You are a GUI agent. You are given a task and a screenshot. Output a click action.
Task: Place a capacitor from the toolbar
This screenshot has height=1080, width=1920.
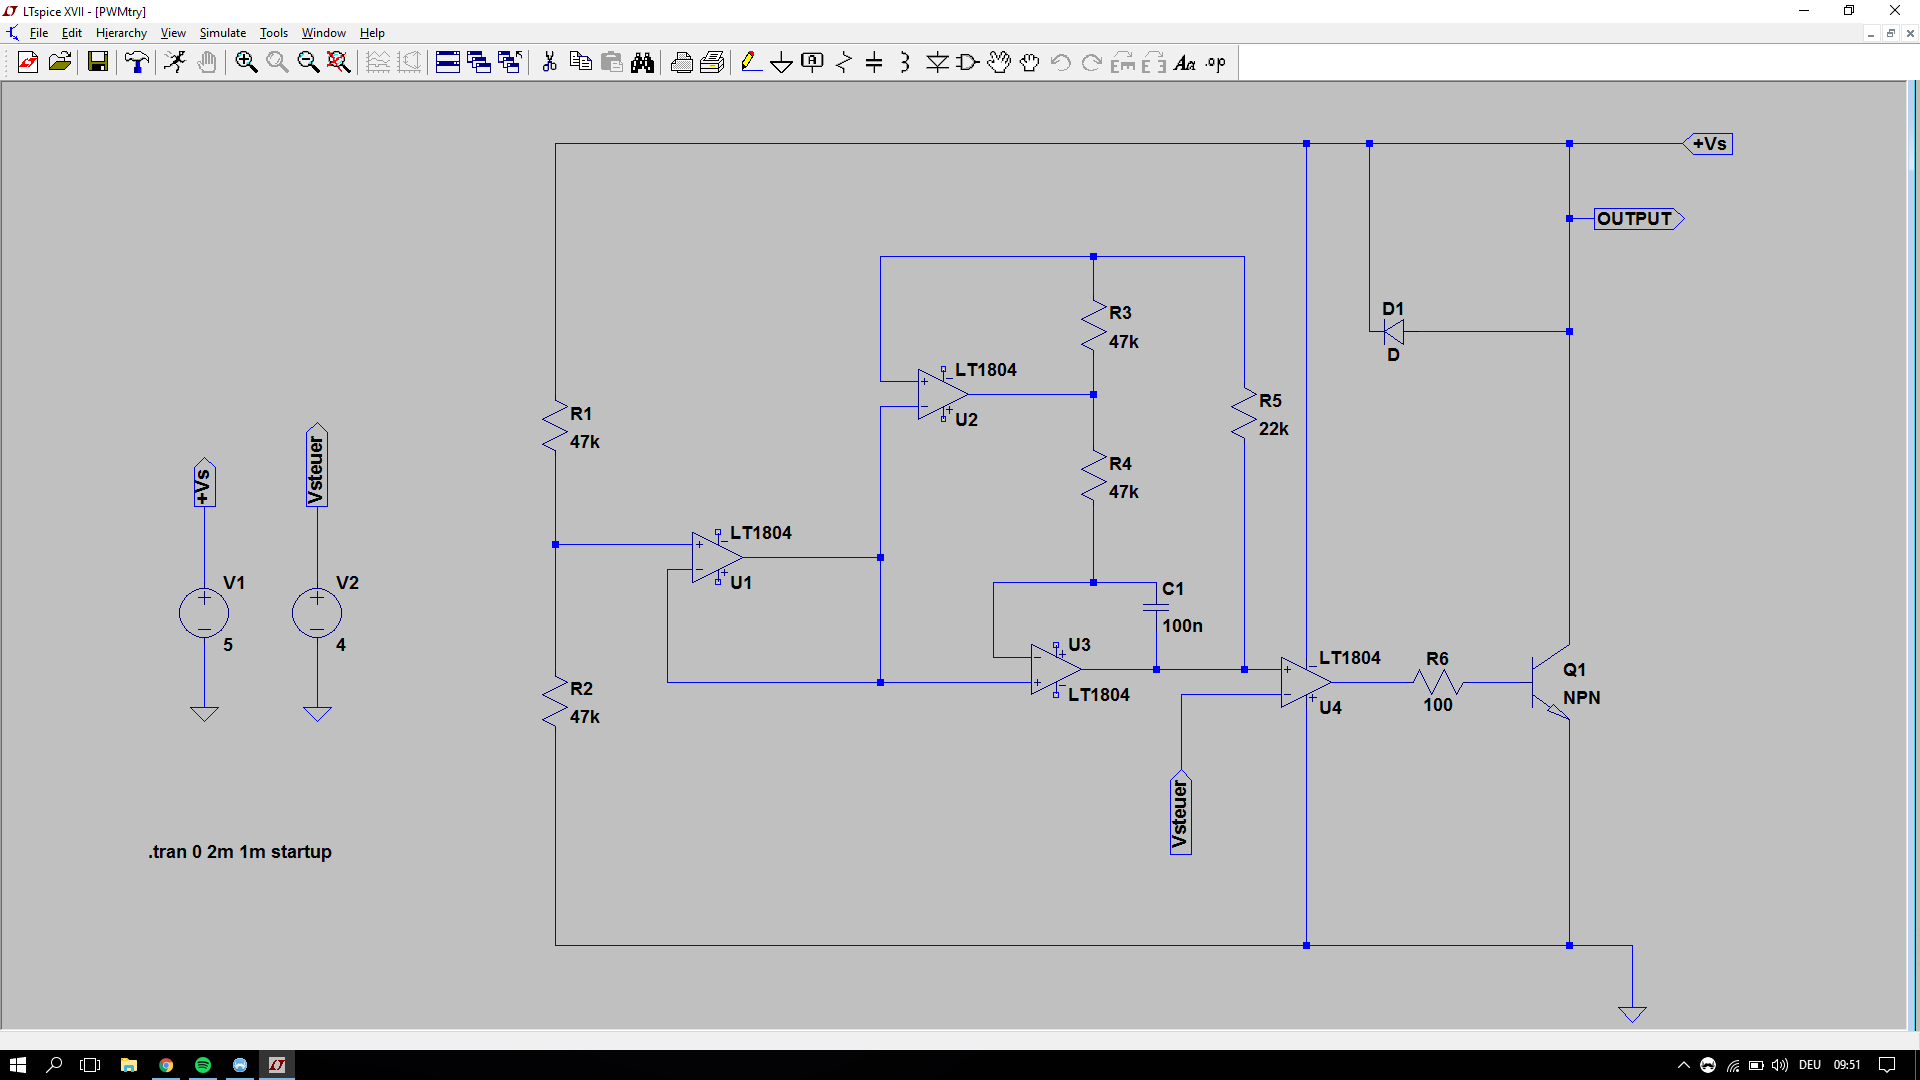pyautogui.click(x=874, y=62)
